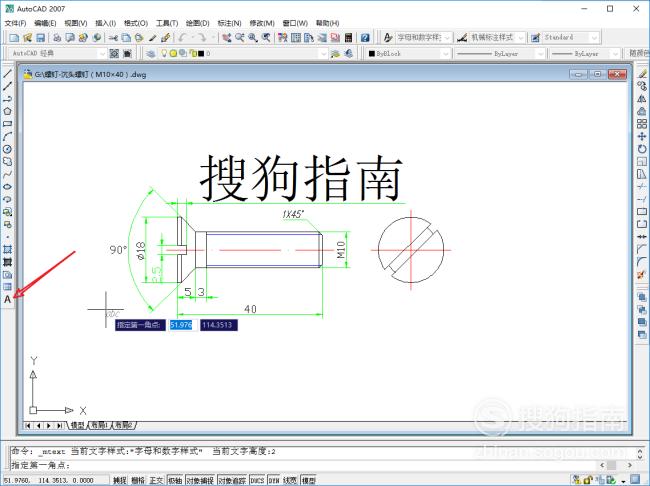The height and width of the screenshot is (486, 650).
Task: Select the Circle draw tool
Action: 7,149
